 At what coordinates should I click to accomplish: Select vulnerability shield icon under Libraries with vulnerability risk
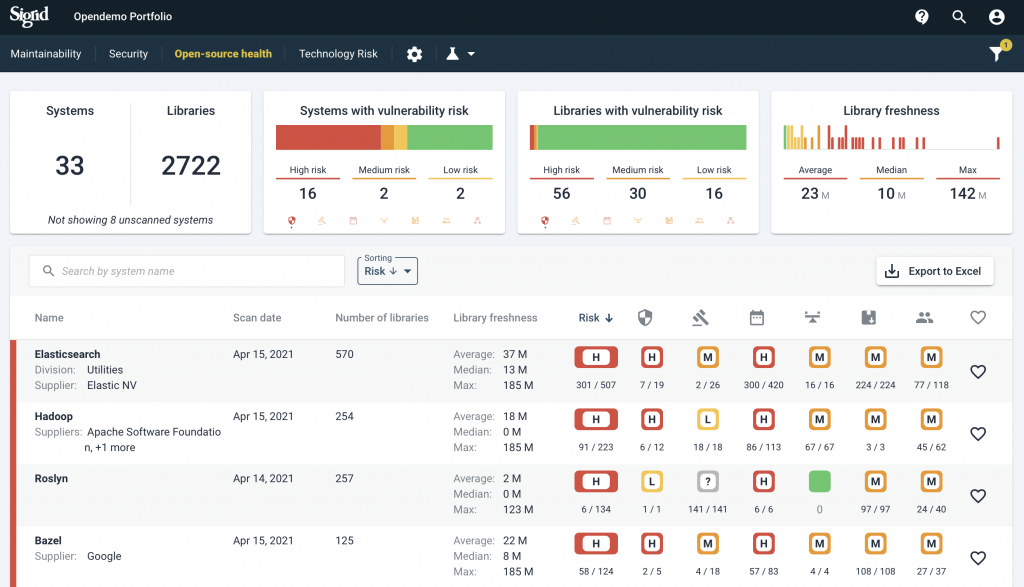point(545,221)
